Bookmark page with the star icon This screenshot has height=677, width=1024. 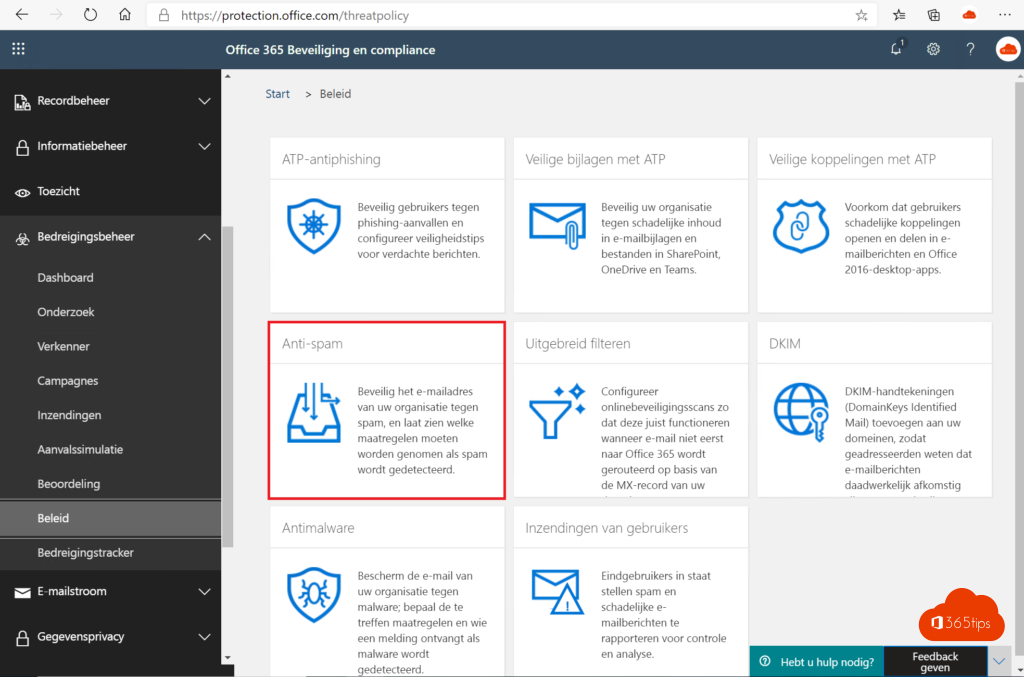(861, 16)
